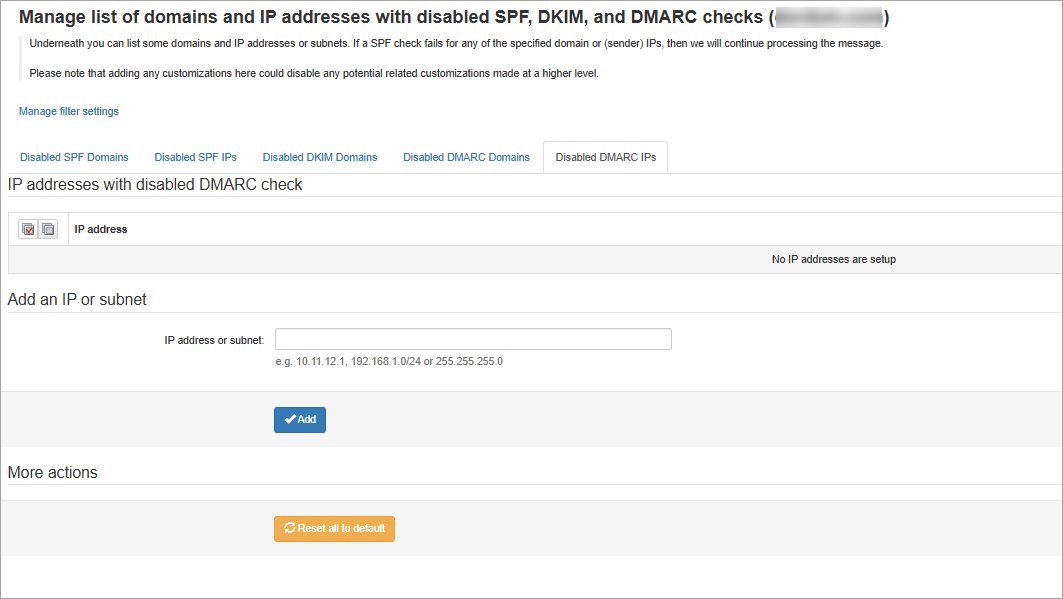
Task: Click the refresh icon on Reset button
Action: (x=290, y=528)
